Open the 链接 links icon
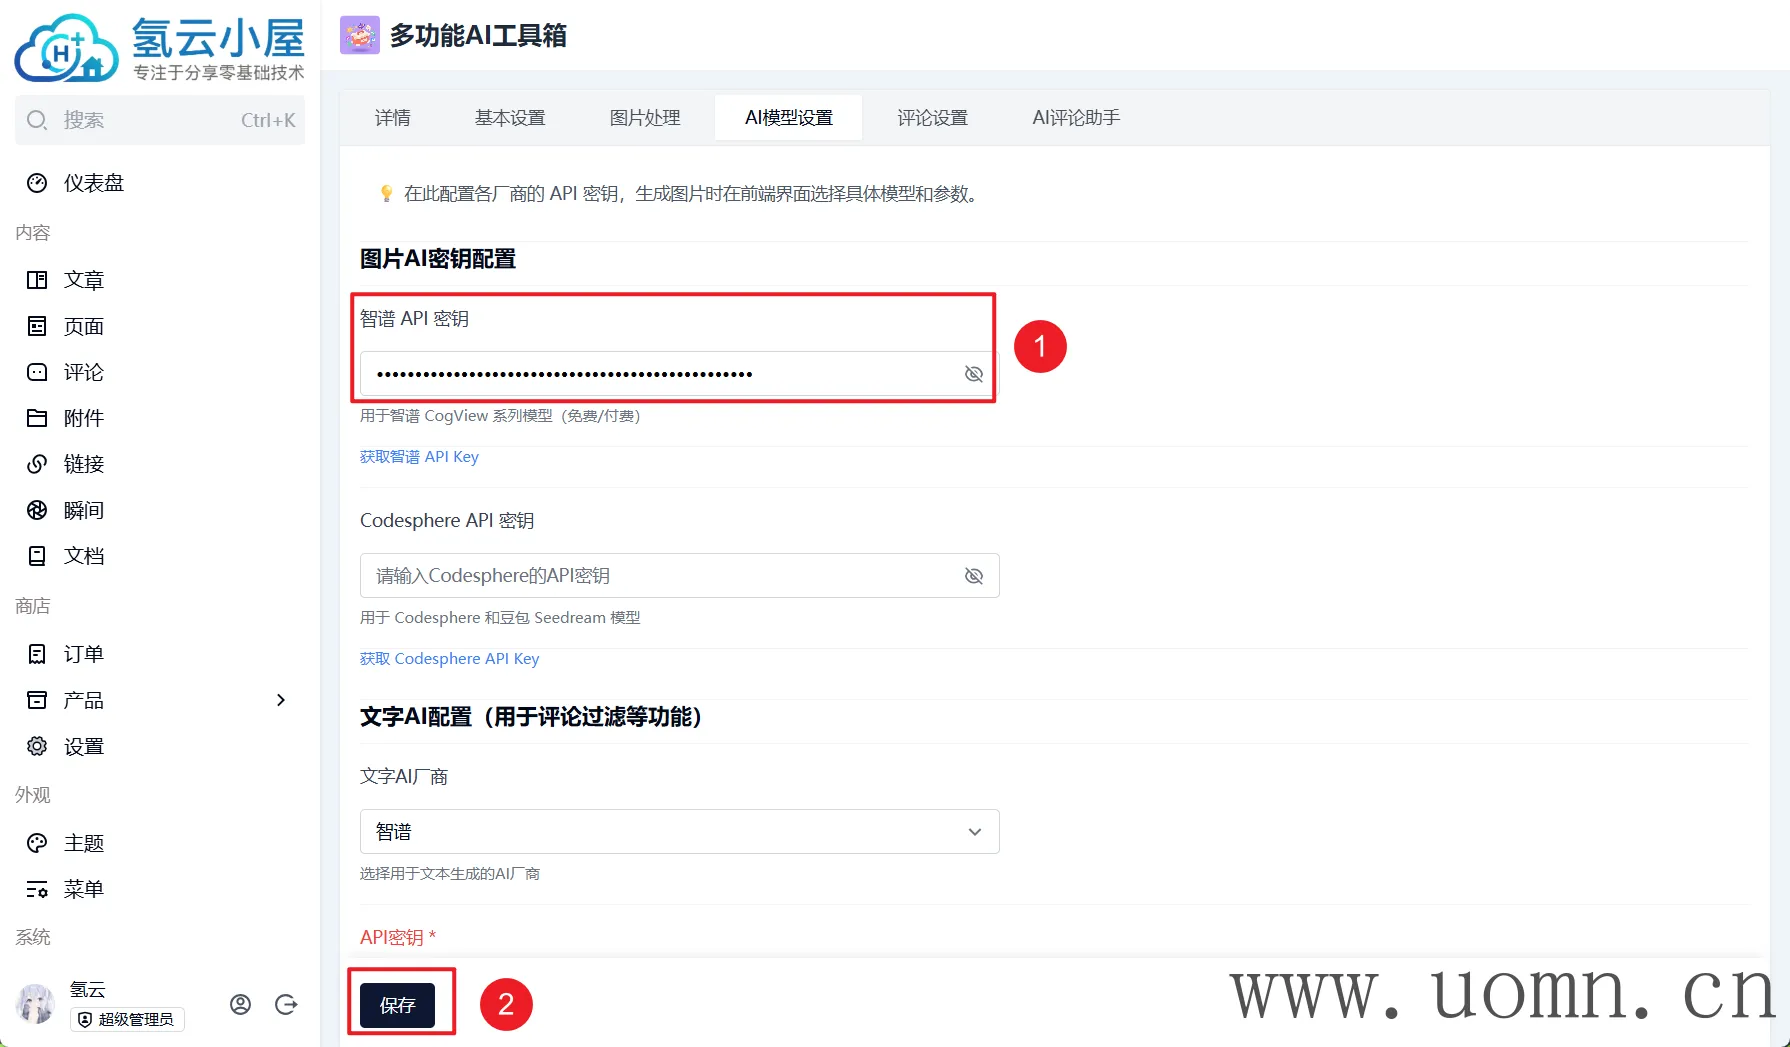Screen dimensions: 1790x1047 point(37,464)
